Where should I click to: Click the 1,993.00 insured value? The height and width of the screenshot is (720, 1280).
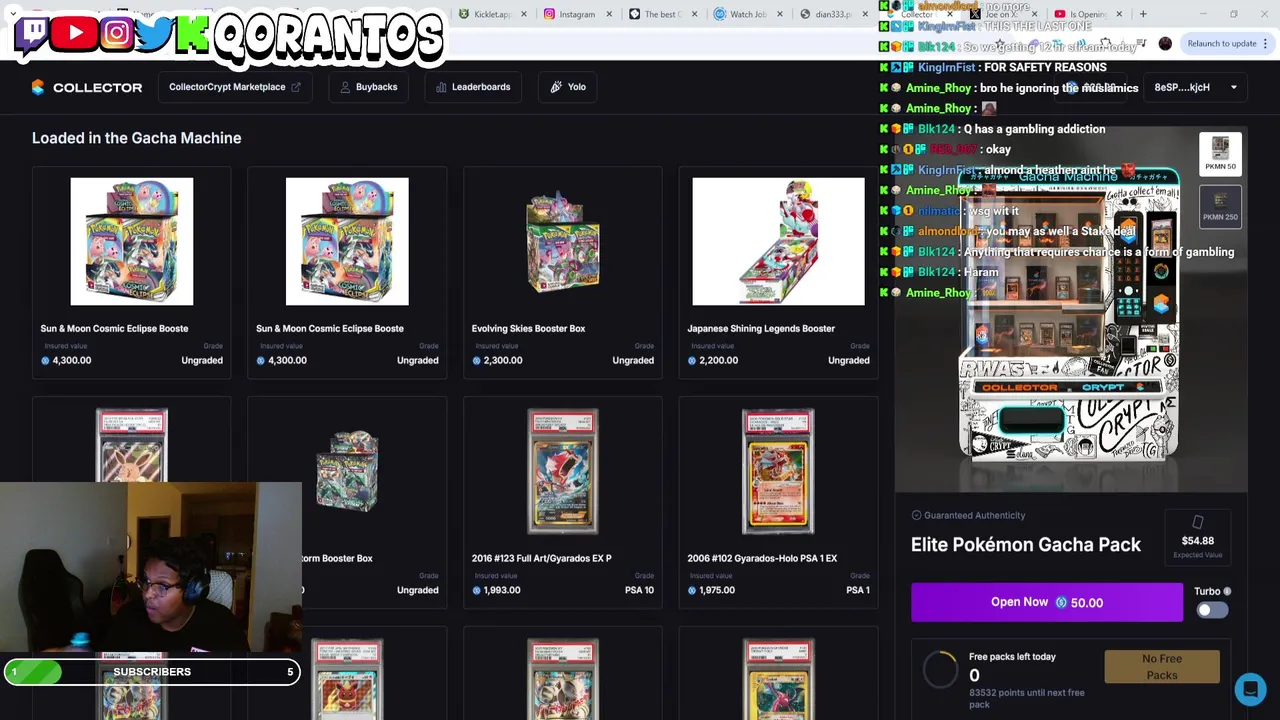click(501, 590)
